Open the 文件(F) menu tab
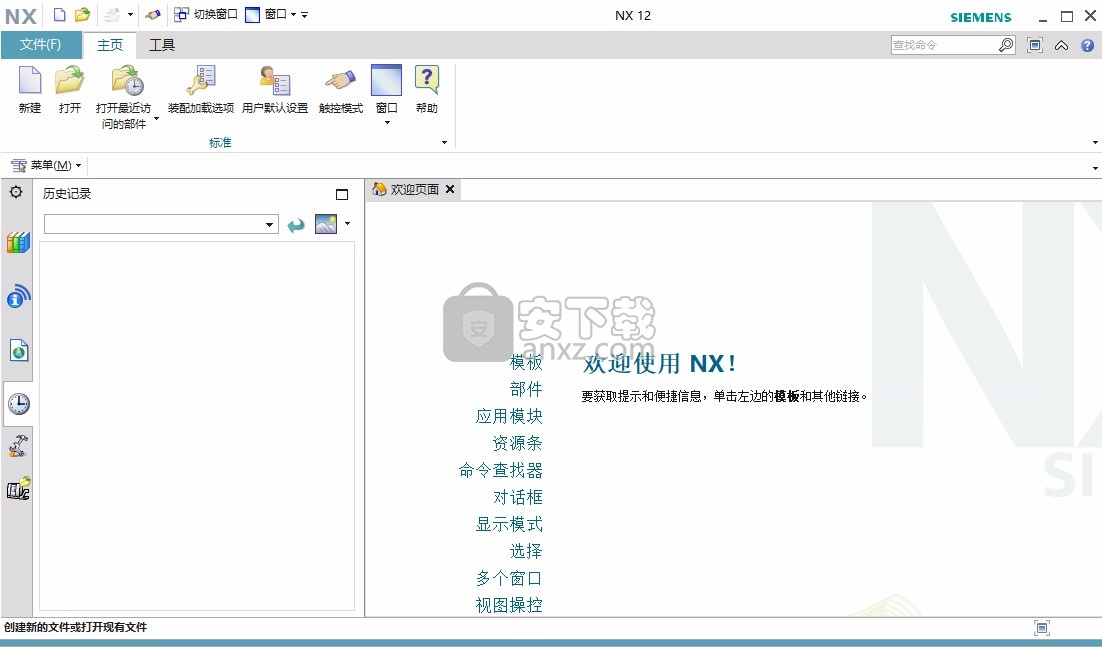Screen dimensions: 1102x647 [x=41, y=45]
